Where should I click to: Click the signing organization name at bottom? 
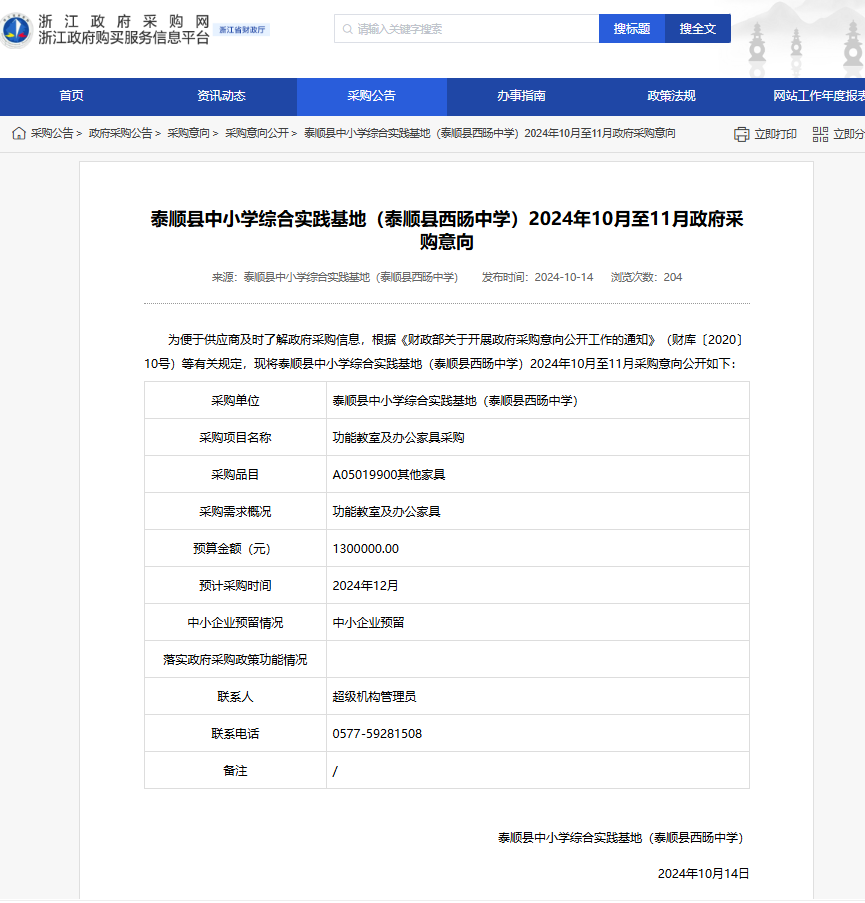pos(621,838)
